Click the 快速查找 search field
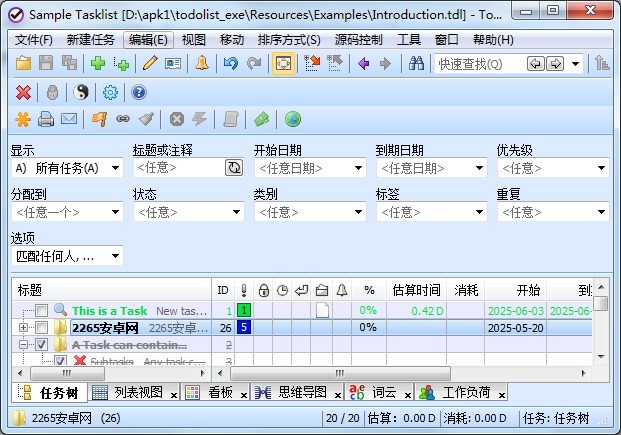 pyautogui.click(x=478, y=64)
